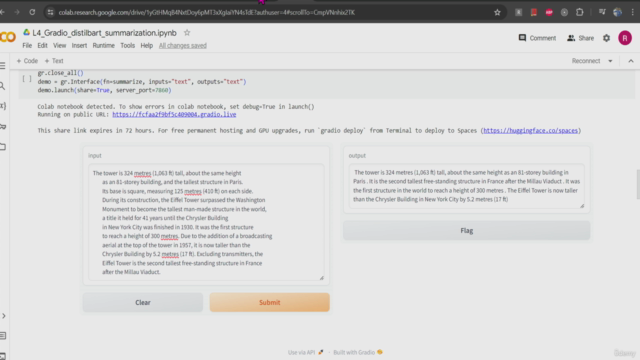Go forward in browser history

[17, 12]
